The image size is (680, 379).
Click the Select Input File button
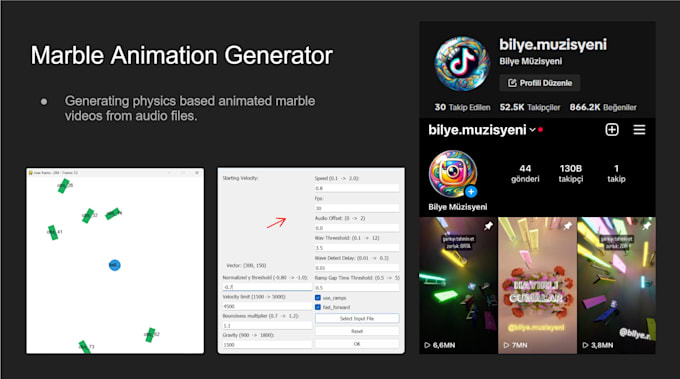[x=357, y=318]
